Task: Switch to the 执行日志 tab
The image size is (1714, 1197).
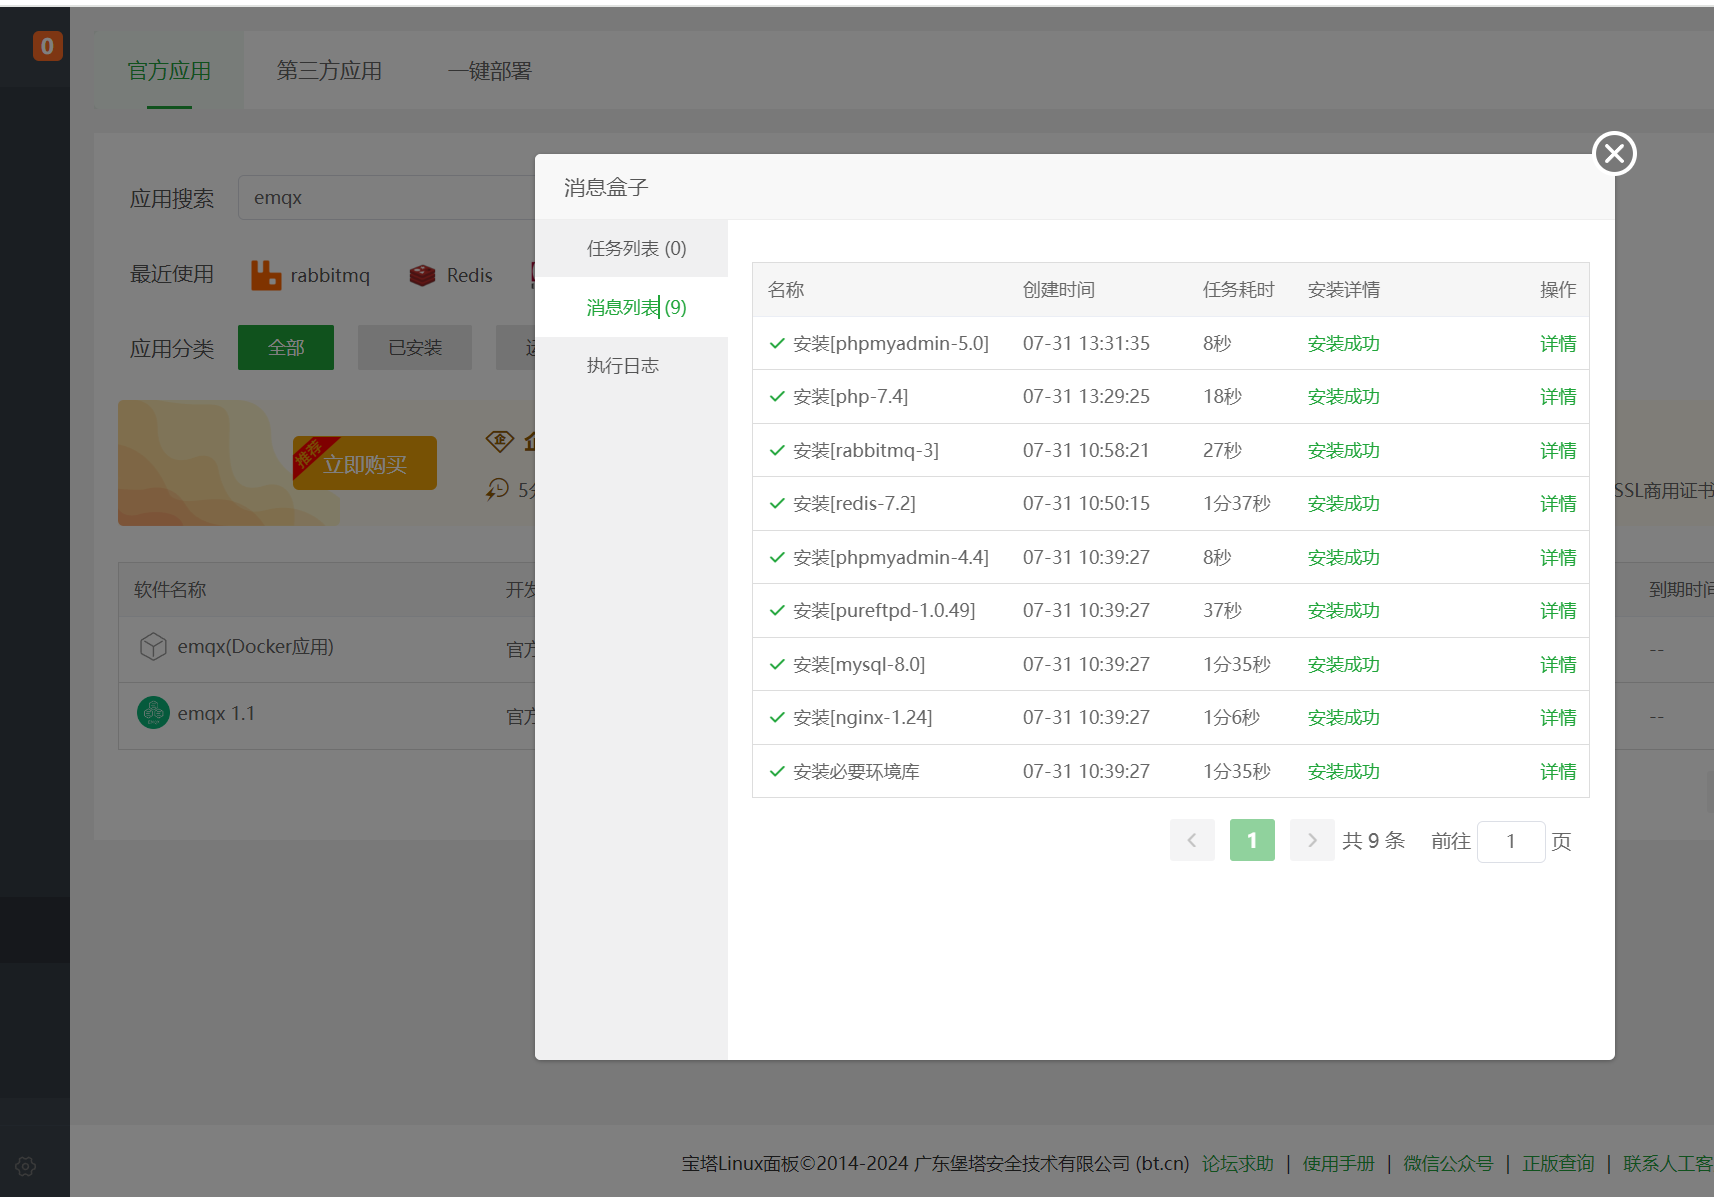Action: (622, 365)
